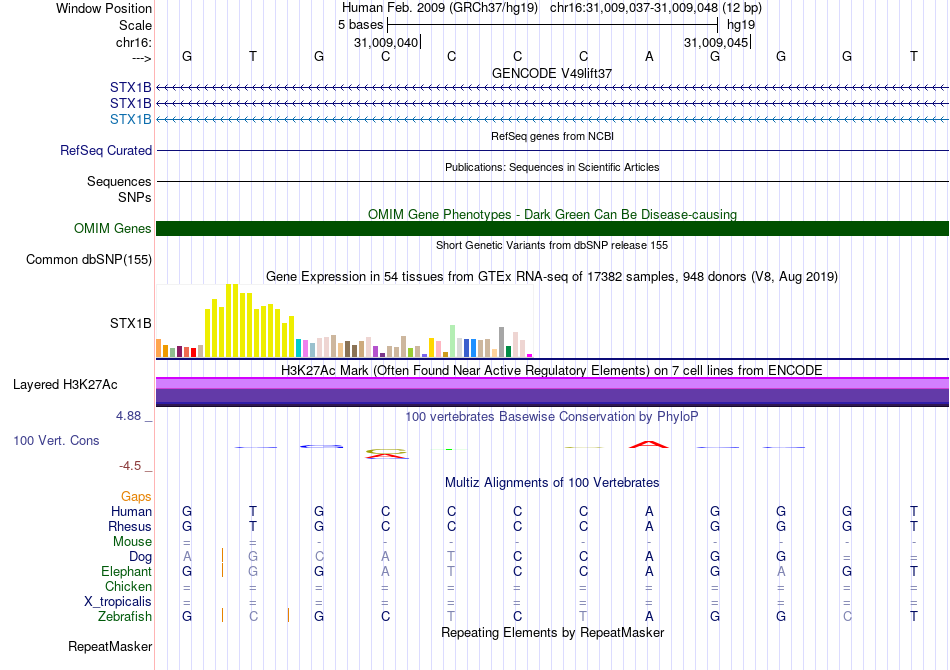Viewport: 950px width, 670px height.
Task: Click the 31,009,045 position marker
Action: pyautogui.click(x=716, y=42)
